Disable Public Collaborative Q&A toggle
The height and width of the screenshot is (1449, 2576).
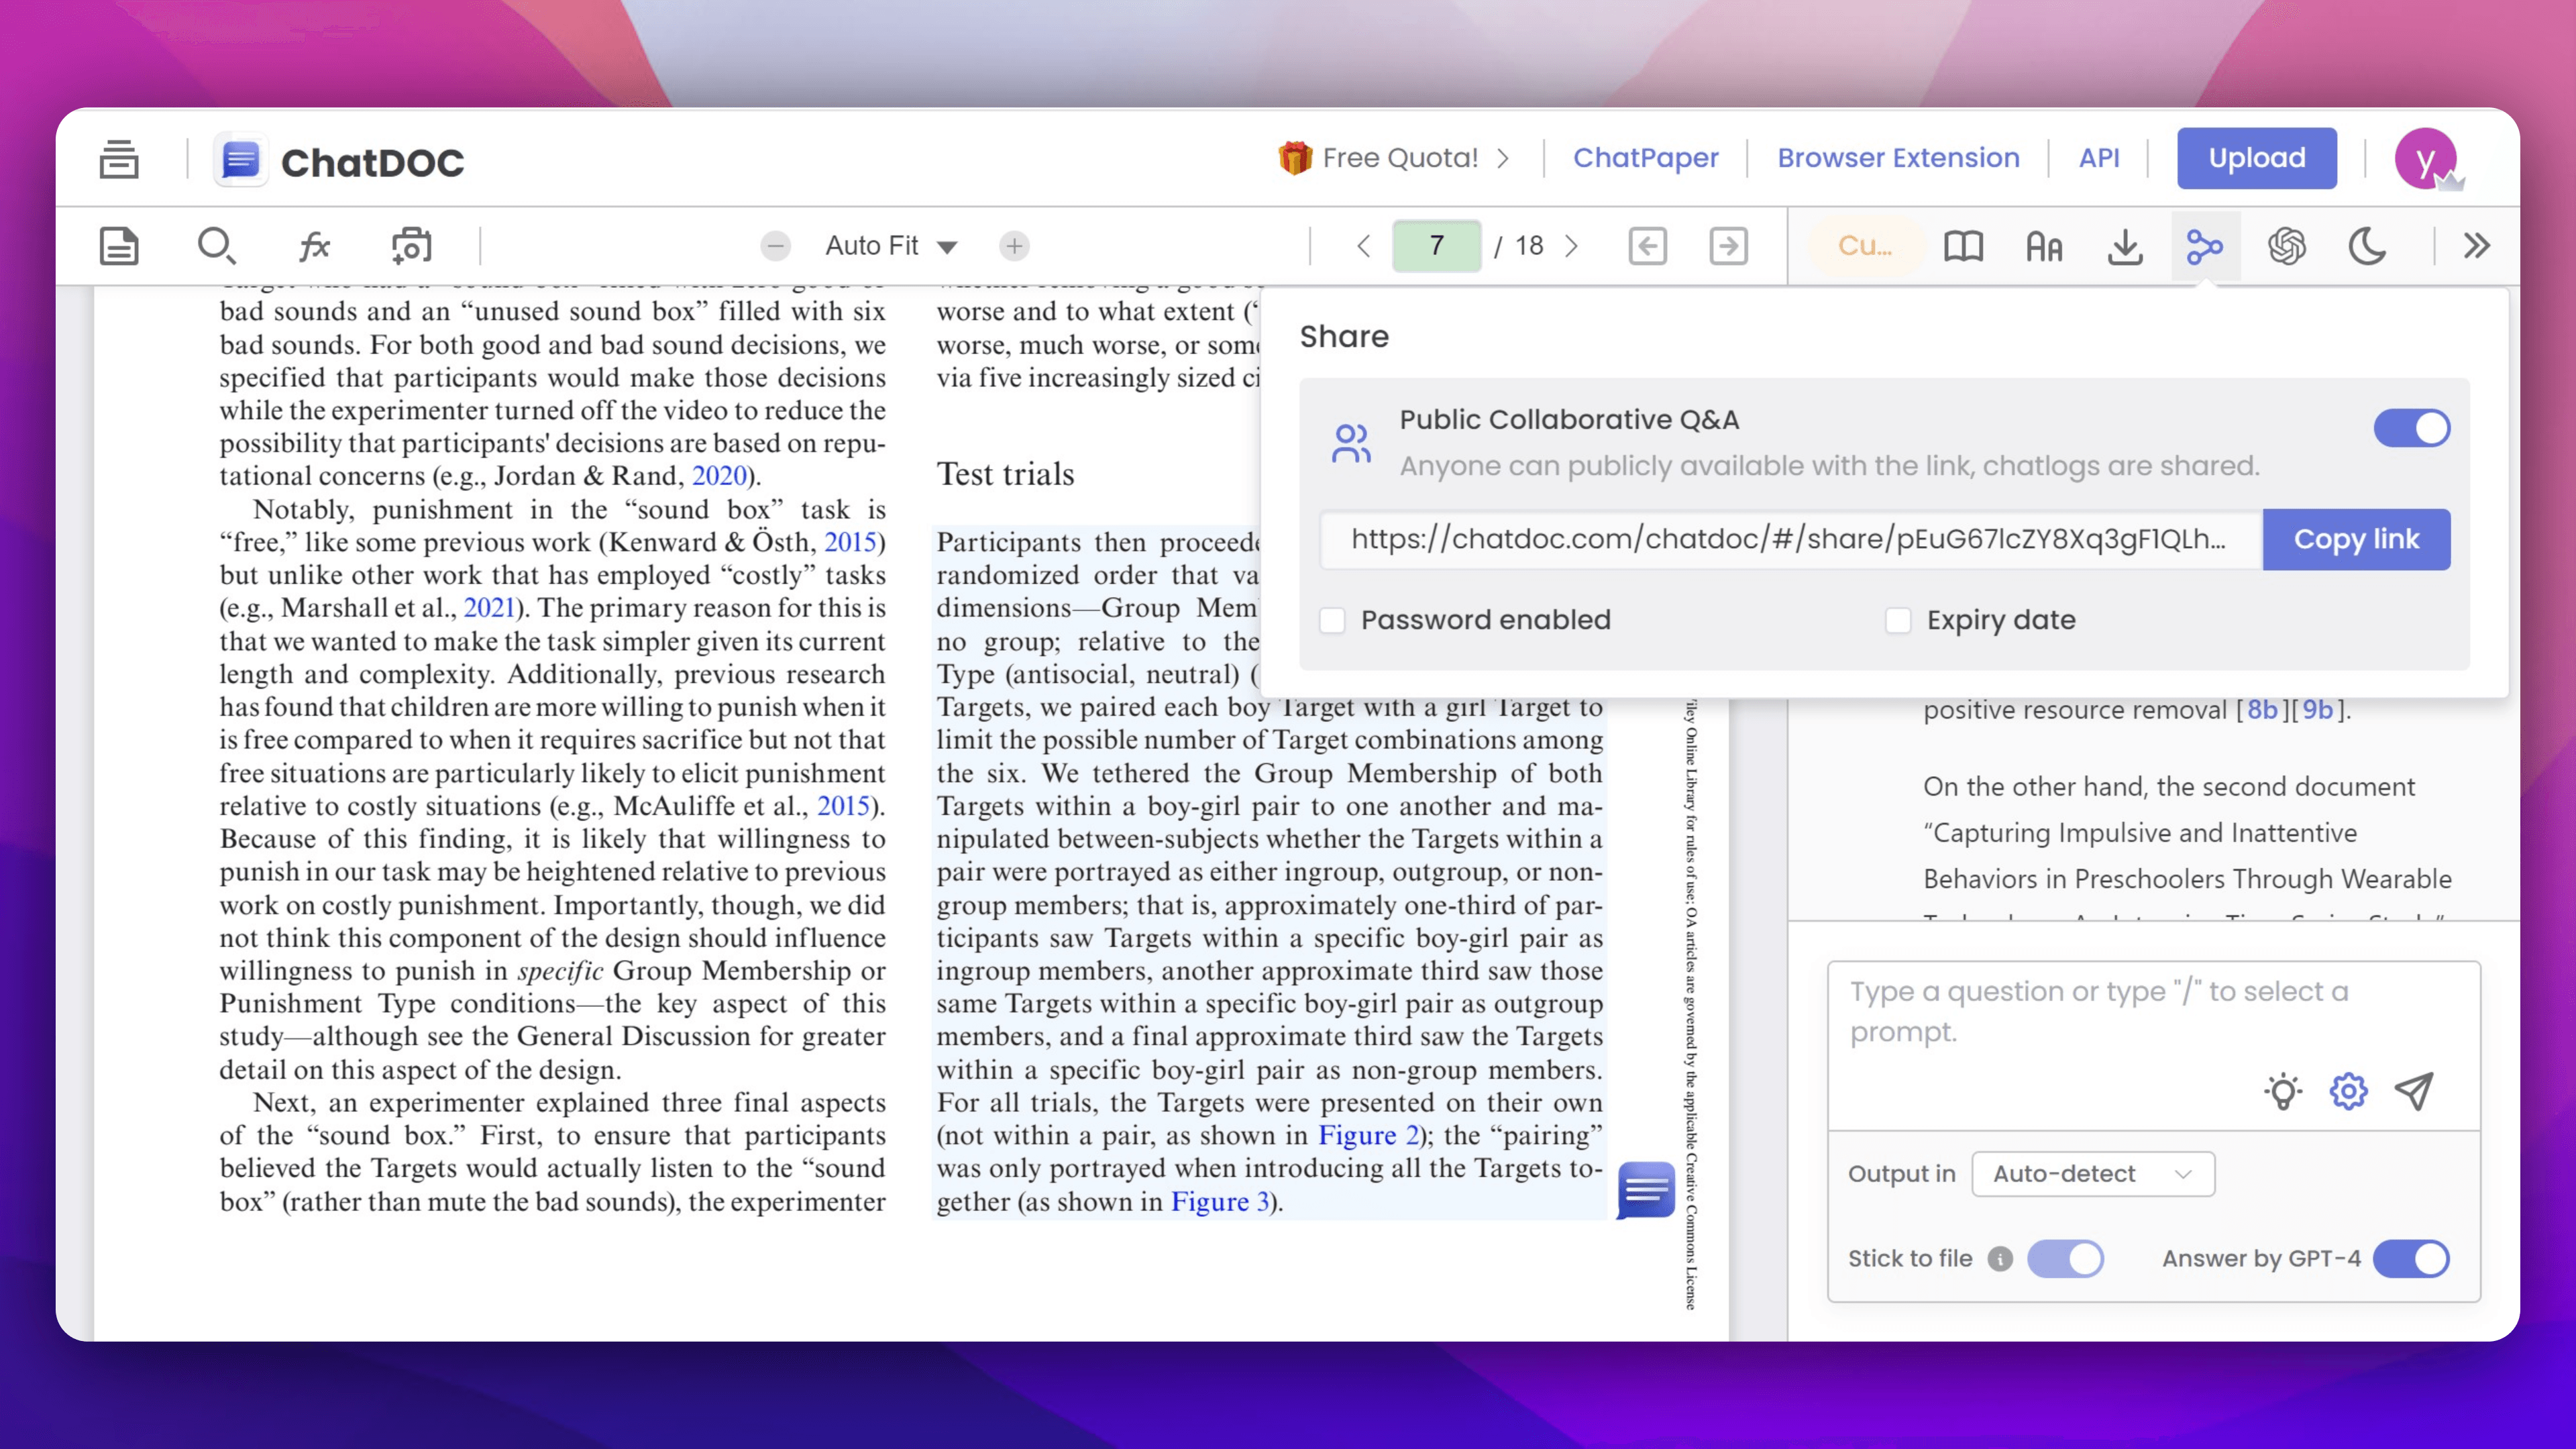coord(2411,428)
